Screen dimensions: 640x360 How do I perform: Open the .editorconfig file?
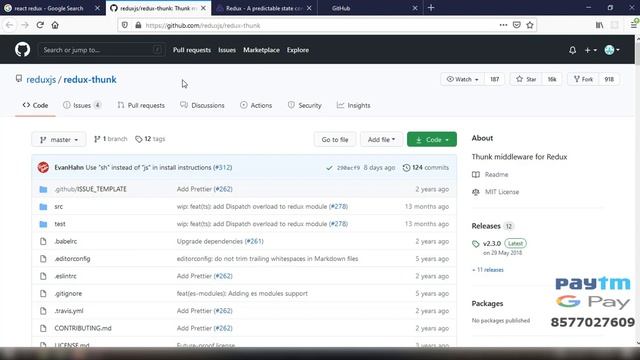(72, 259)
